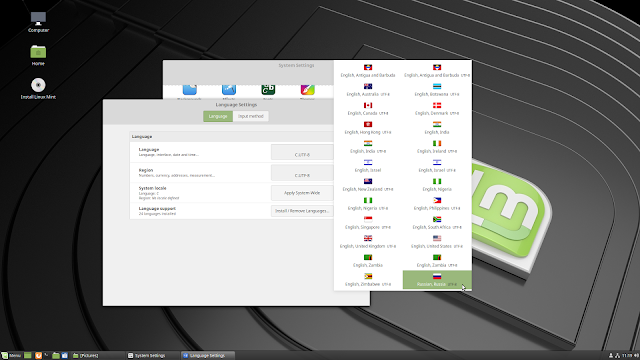Click the Apply System-Wide button
The width and height of the screenshot is (640, 360).
[302, 193]
